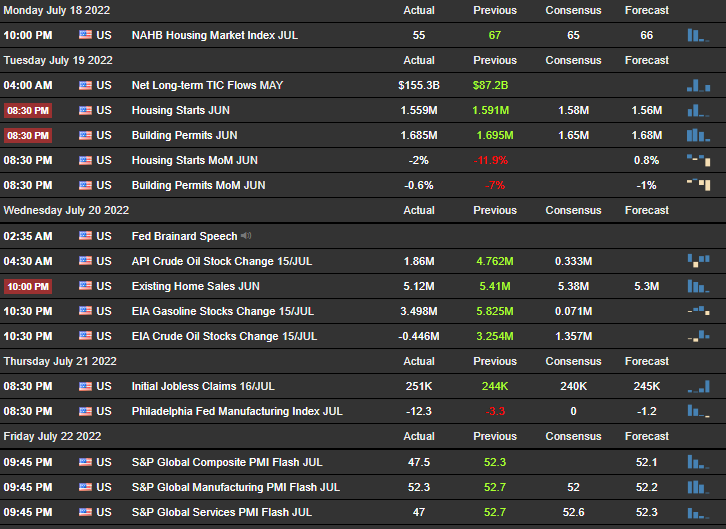Open chart icon for S&P Global Manufacturing PMI
Image resolution: width=726 pixels, height=529 pixels.
(x=698, y=487)
